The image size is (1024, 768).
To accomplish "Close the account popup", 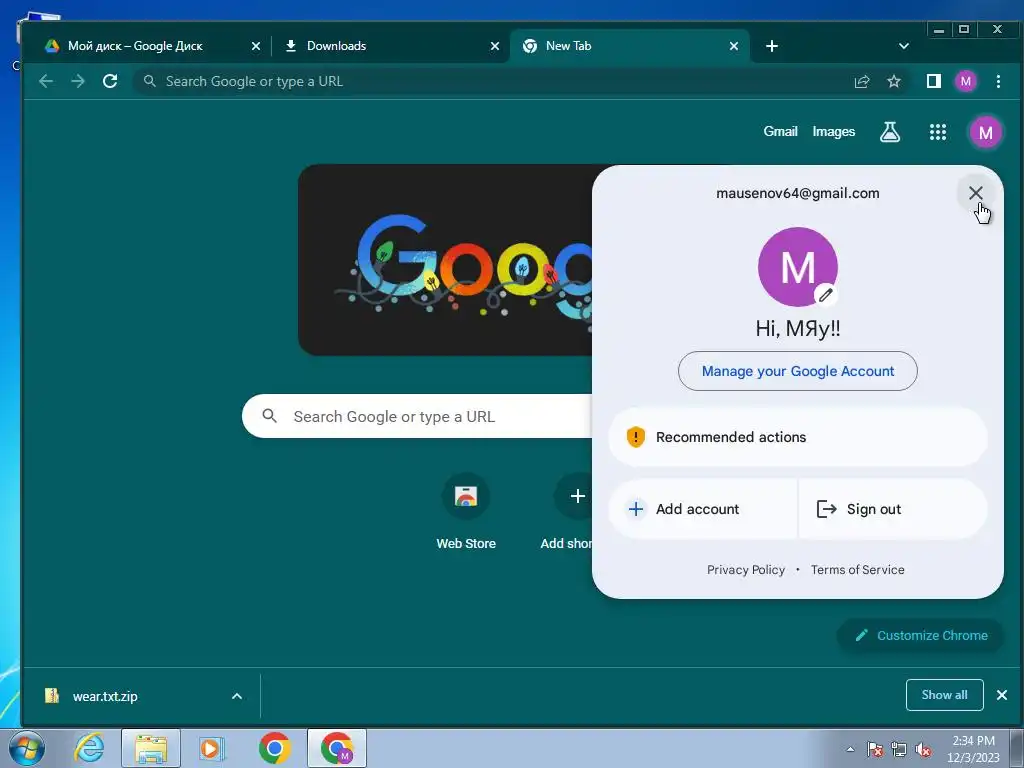I will pos(975,193).
